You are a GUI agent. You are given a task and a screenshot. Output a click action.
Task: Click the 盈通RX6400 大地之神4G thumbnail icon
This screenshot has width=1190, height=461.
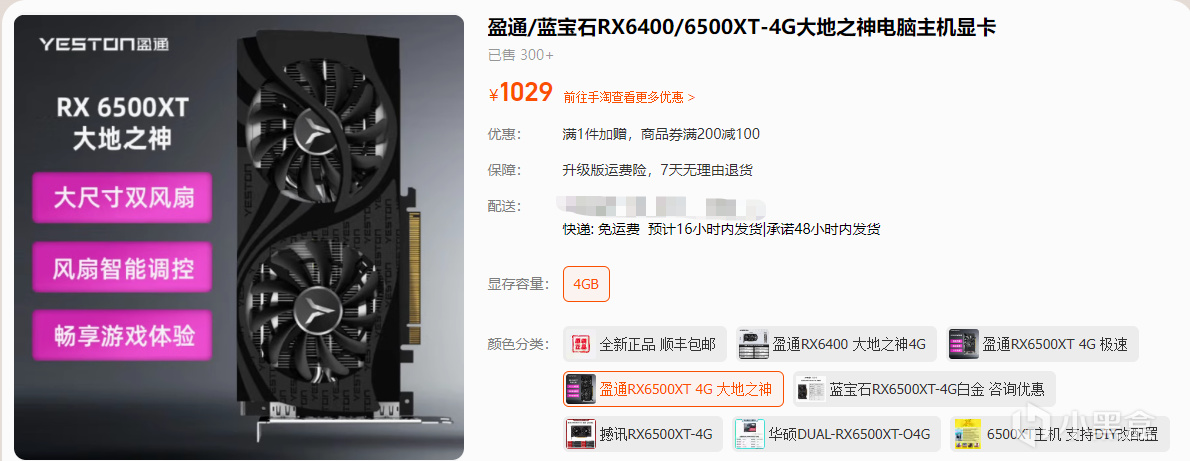pos(754,345)
